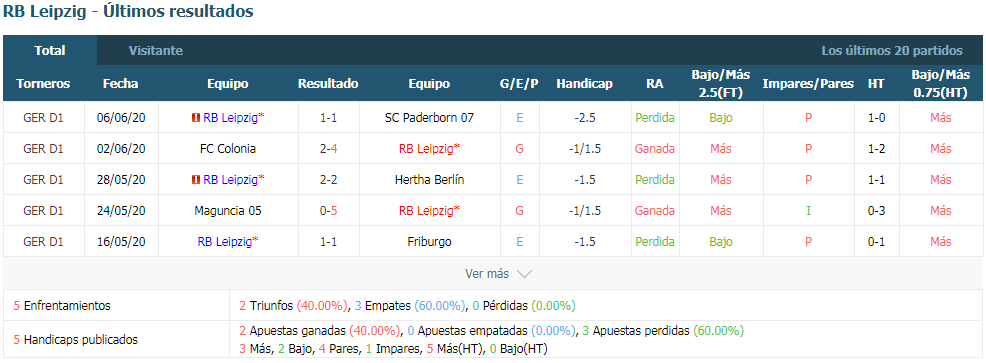
Task: Click the 2-4 result versus FC Colonia
Action: tap(328, 149)
